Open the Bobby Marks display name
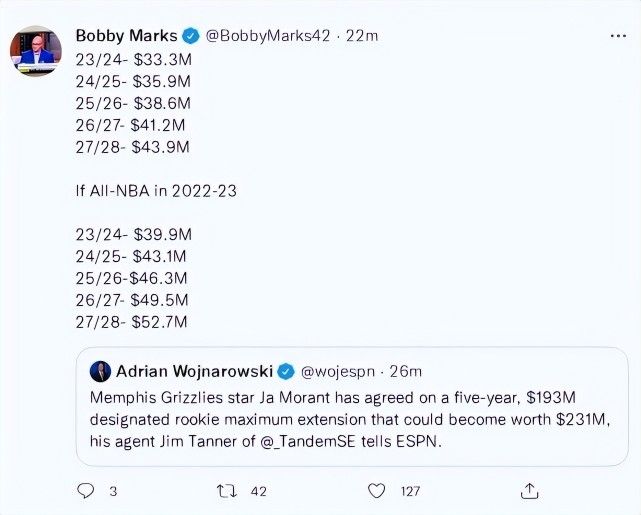This screenshot has width=641, height=515. [x=126, y=36]
